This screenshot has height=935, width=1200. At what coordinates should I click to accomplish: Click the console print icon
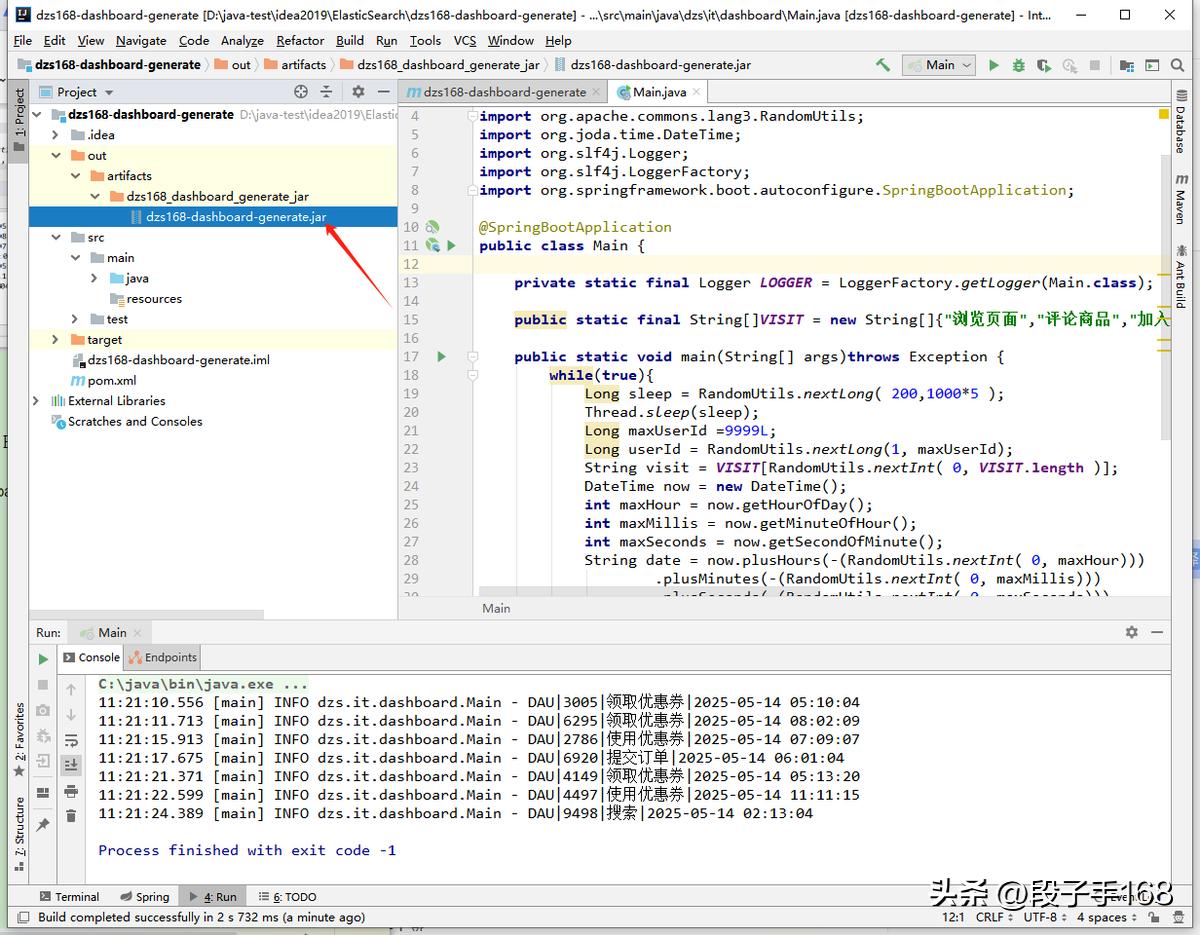coord(71,791)
